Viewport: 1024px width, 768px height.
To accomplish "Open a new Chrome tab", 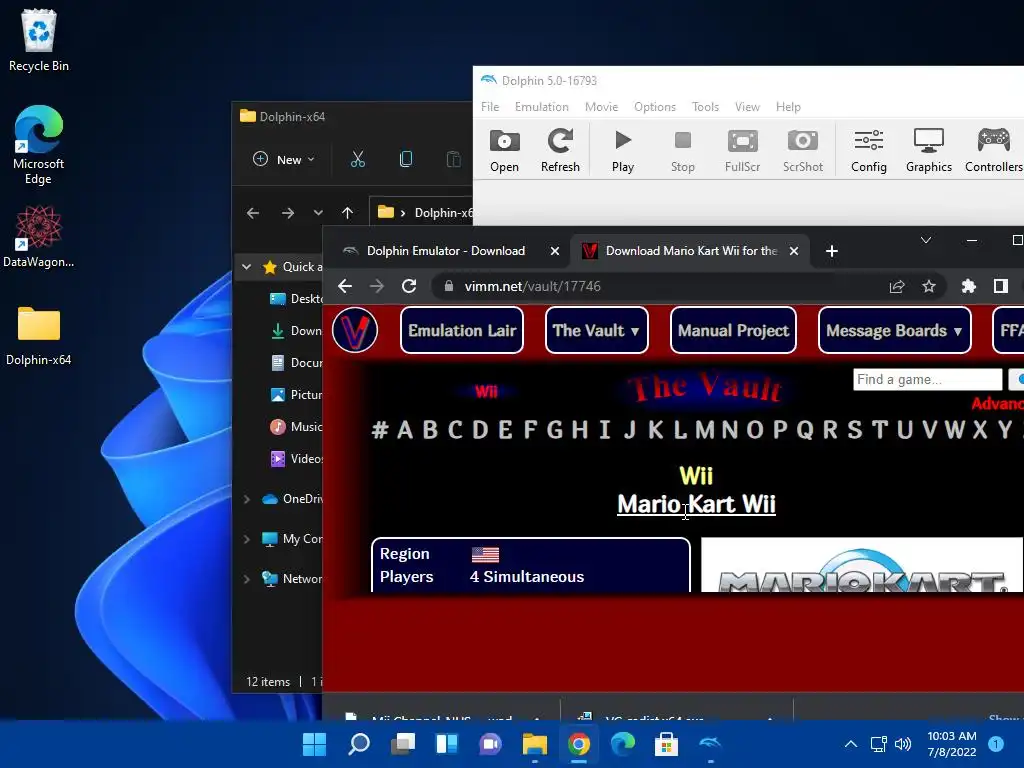I will click(x=831, y=251).
